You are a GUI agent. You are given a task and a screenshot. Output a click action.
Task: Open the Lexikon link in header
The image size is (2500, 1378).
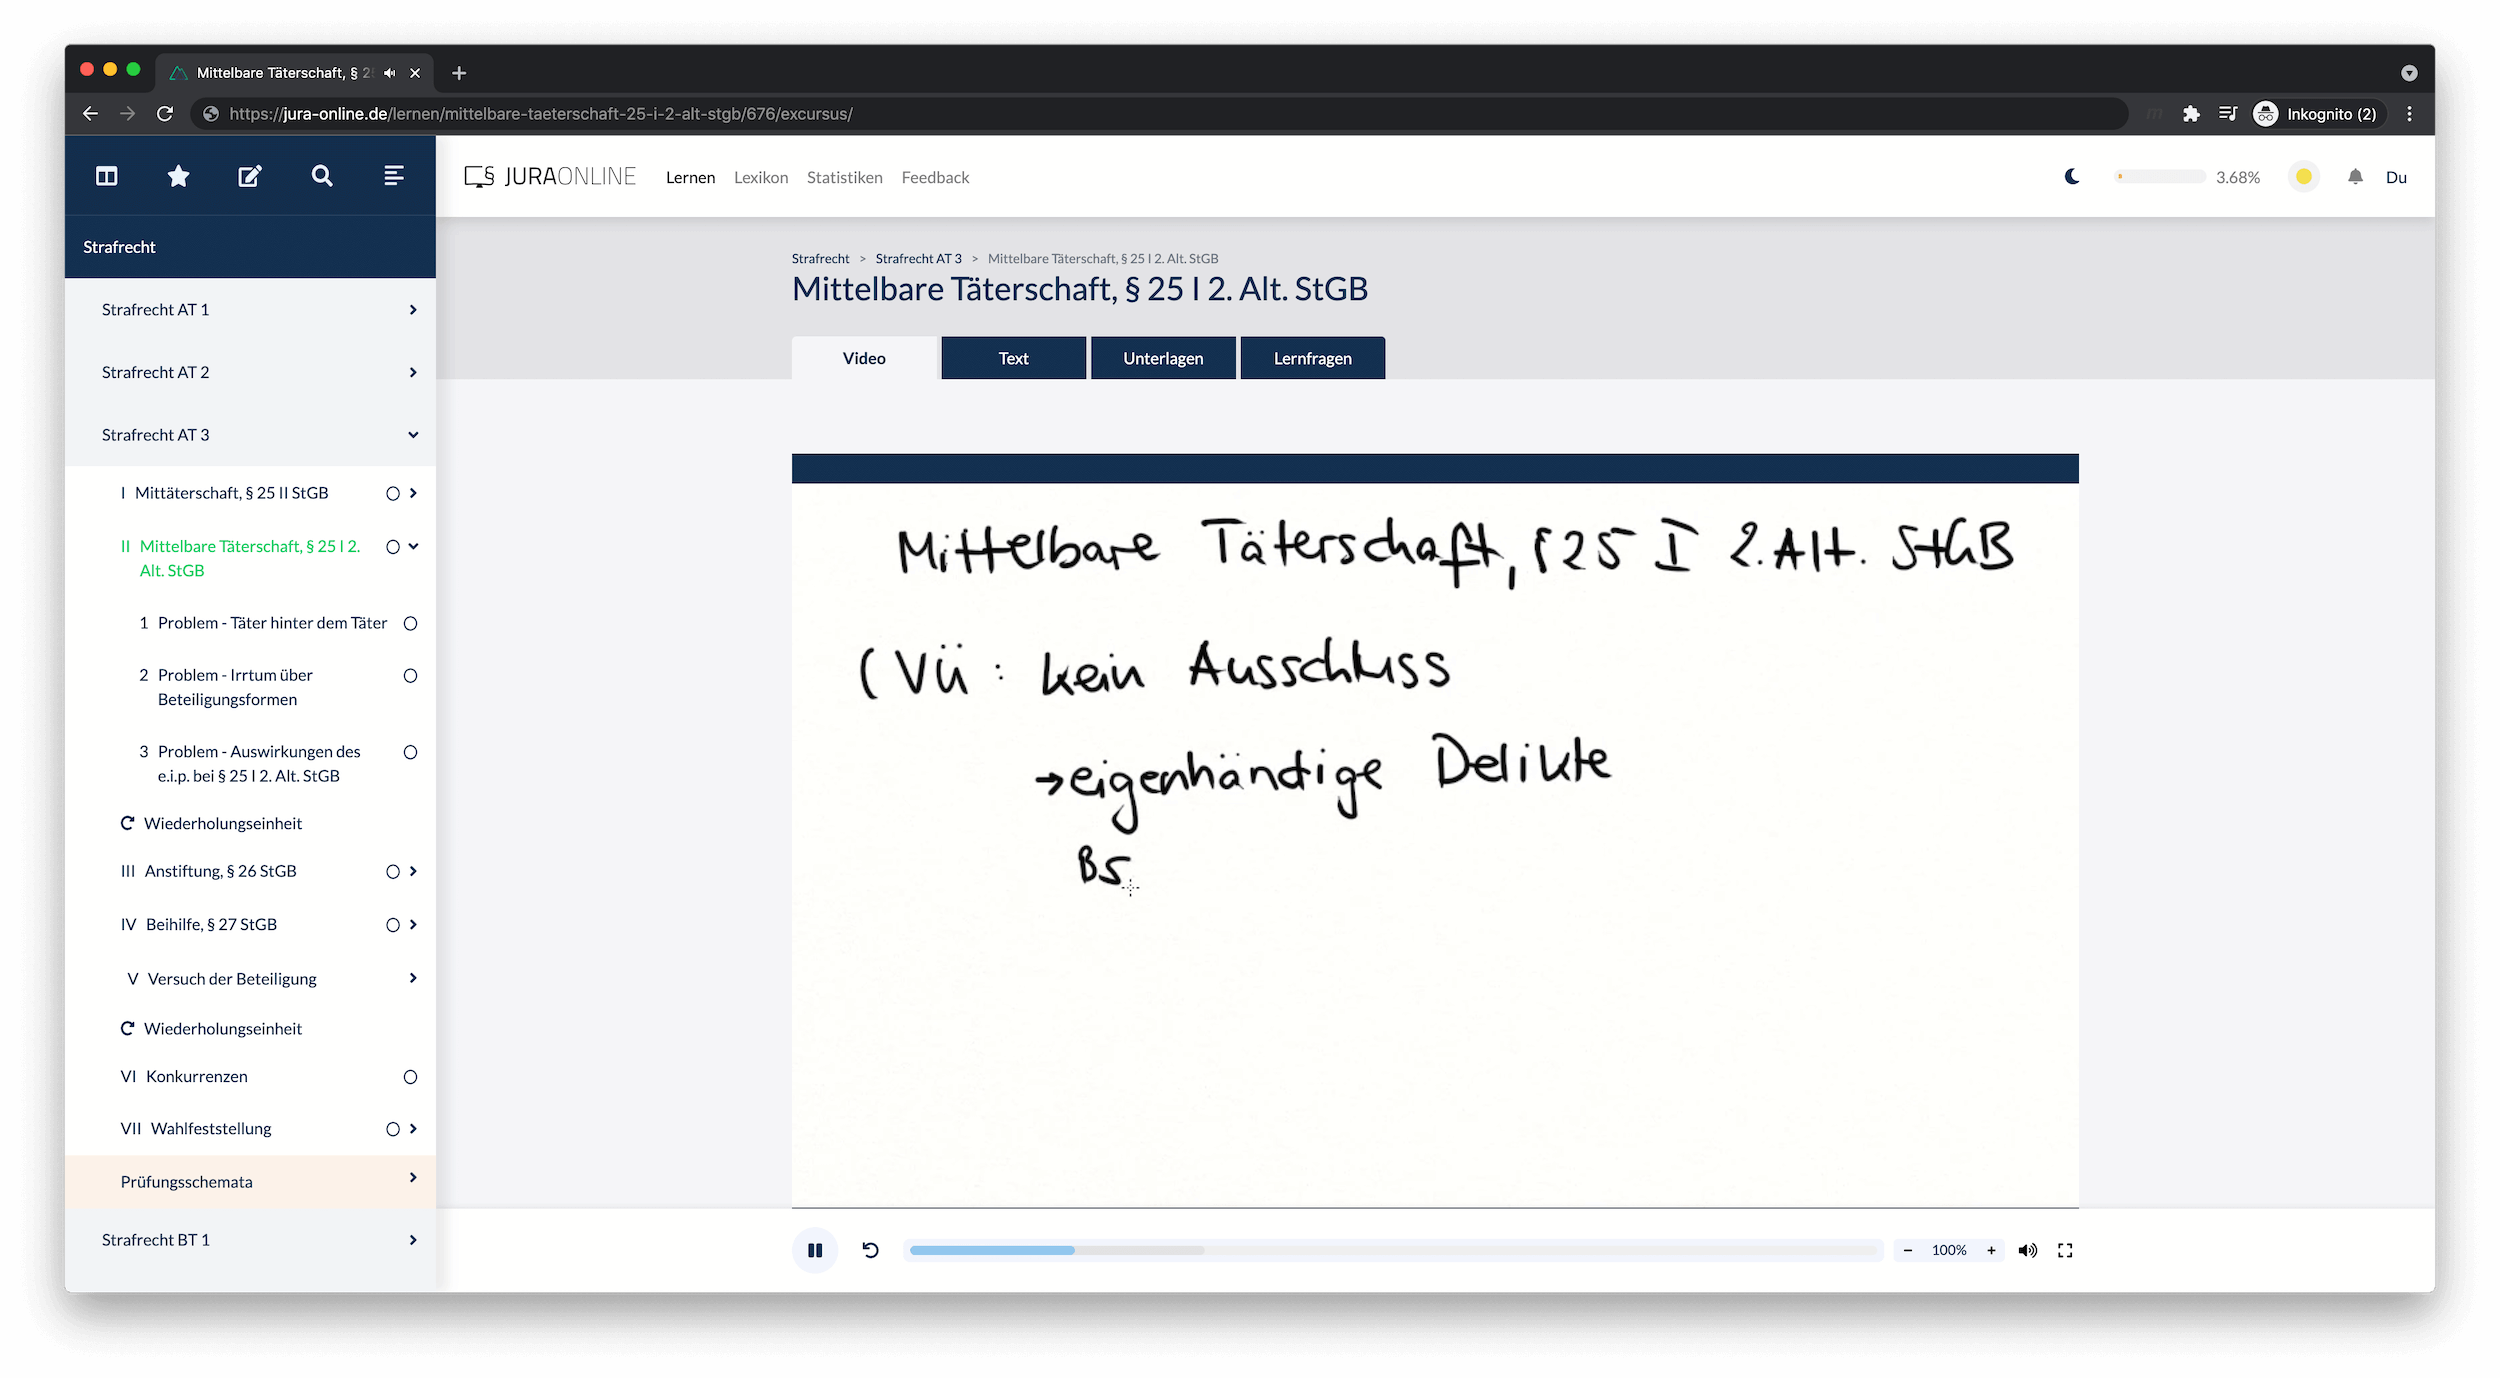click(x=761, y=177)
